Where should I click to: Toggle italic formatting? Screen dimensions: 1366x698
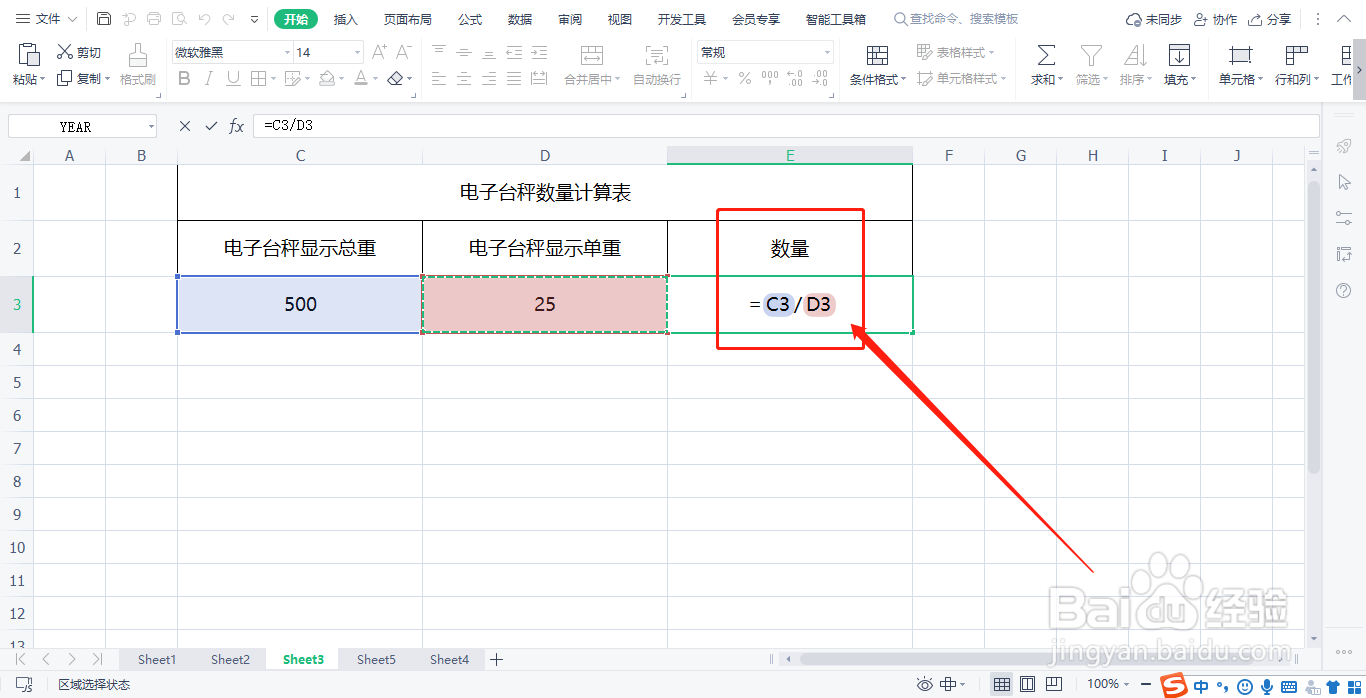tap(209, 79)
